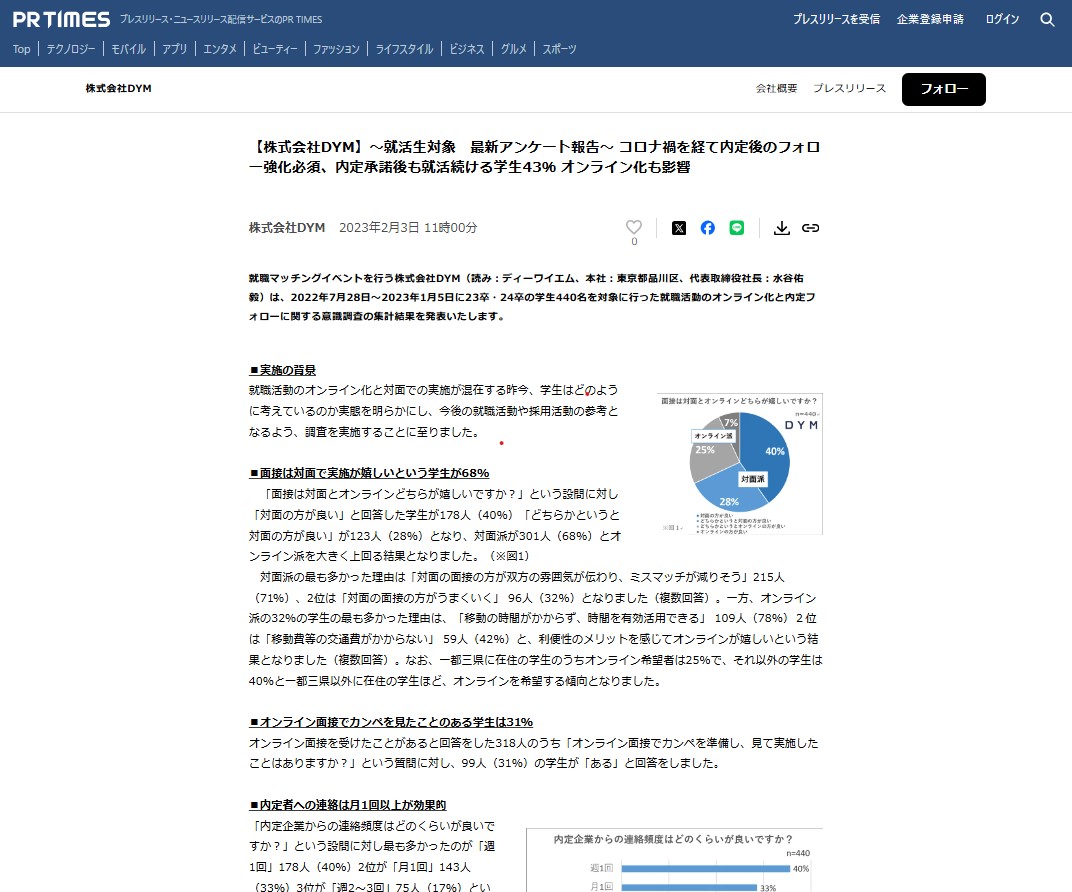Share the release on Facebook
The height and width of the screenshot is (892, 1072).
coord(708,228)
